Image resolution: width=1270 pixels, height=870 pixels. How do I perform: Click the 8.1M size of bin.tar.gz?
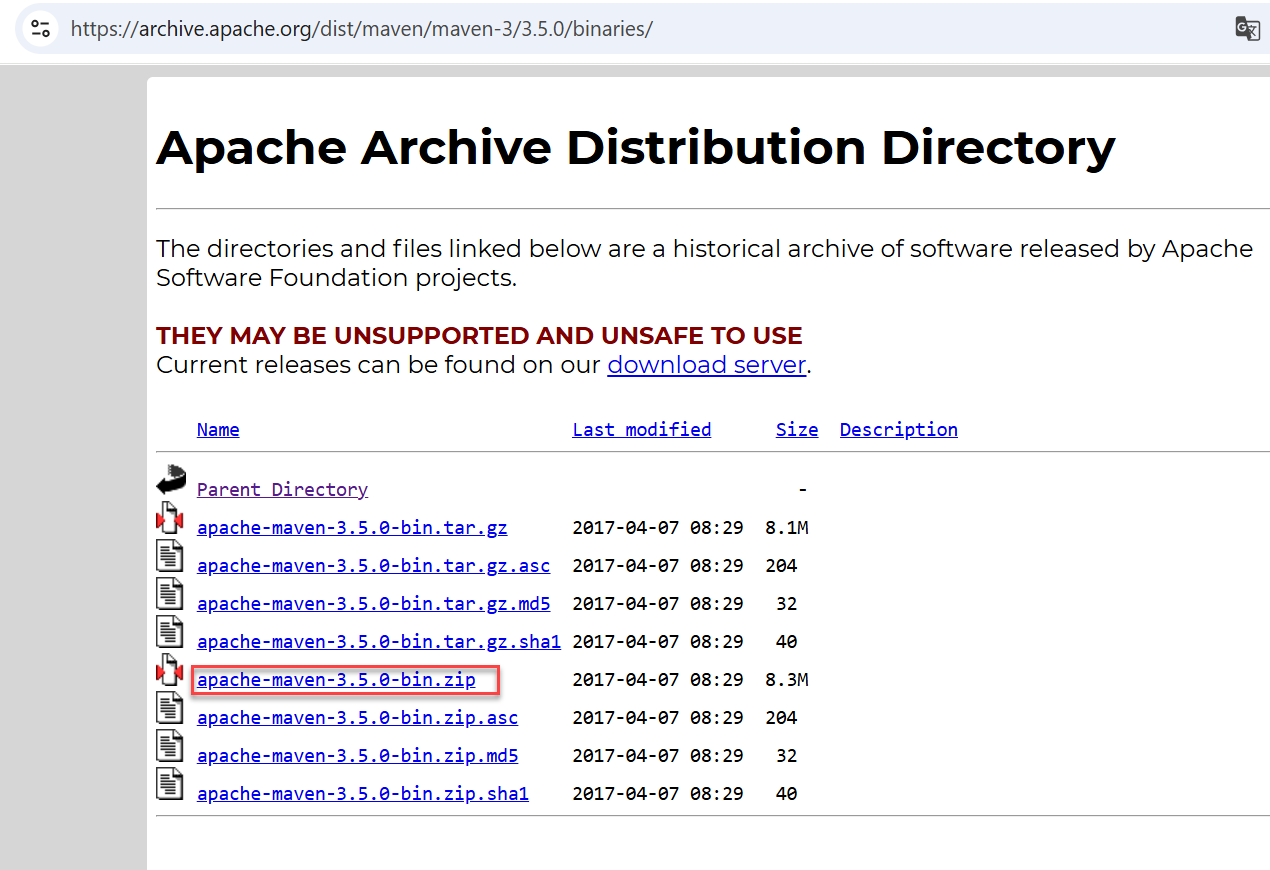coord(787,528)
